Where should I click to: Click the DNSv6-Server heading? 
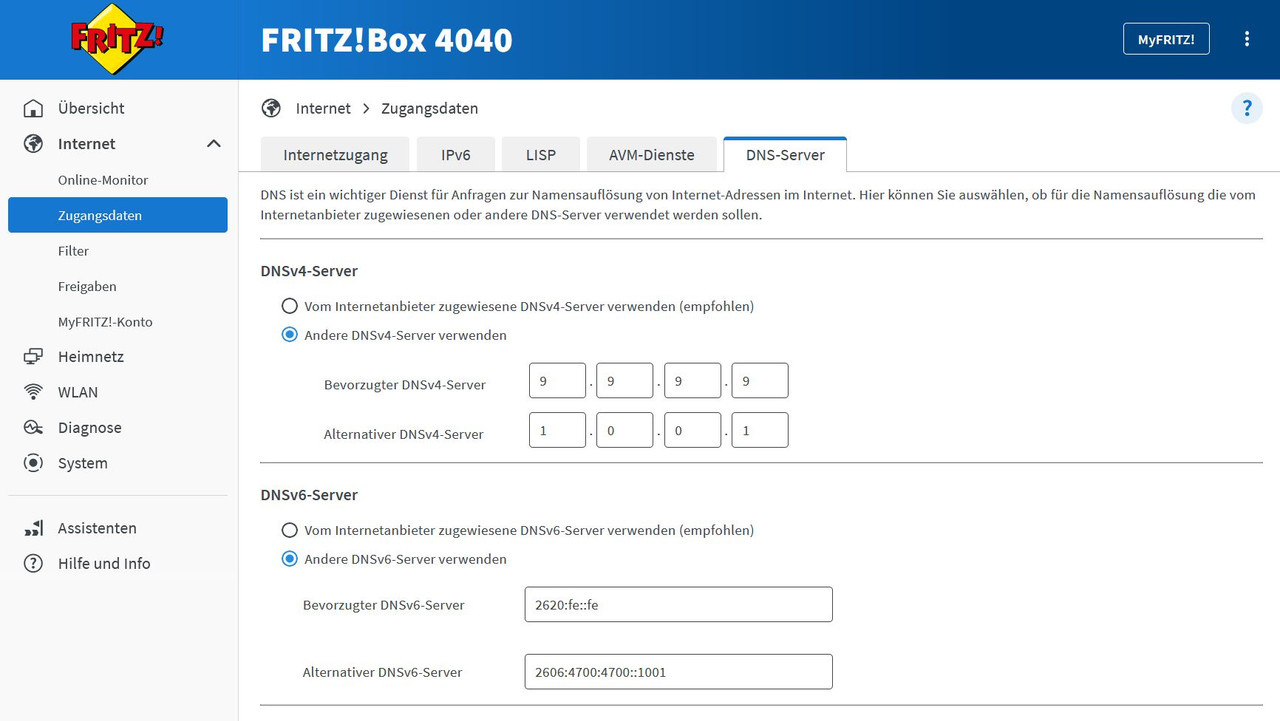click(309, 495)
